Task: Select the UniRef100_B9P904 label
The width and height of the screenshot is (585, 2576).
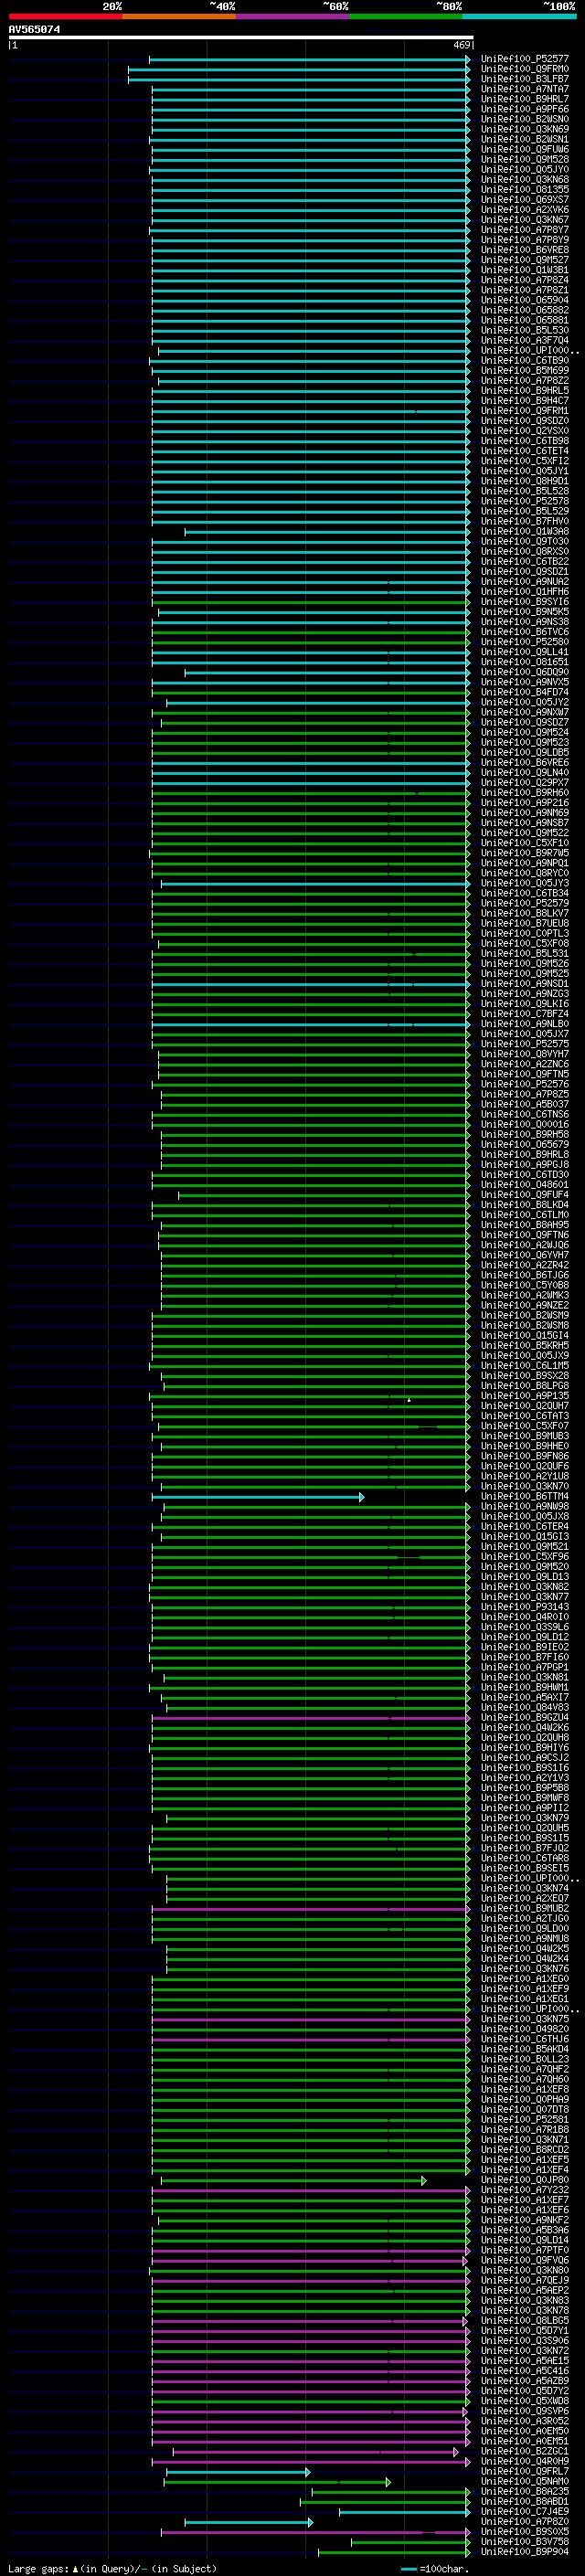Action: pos(525,2551)
